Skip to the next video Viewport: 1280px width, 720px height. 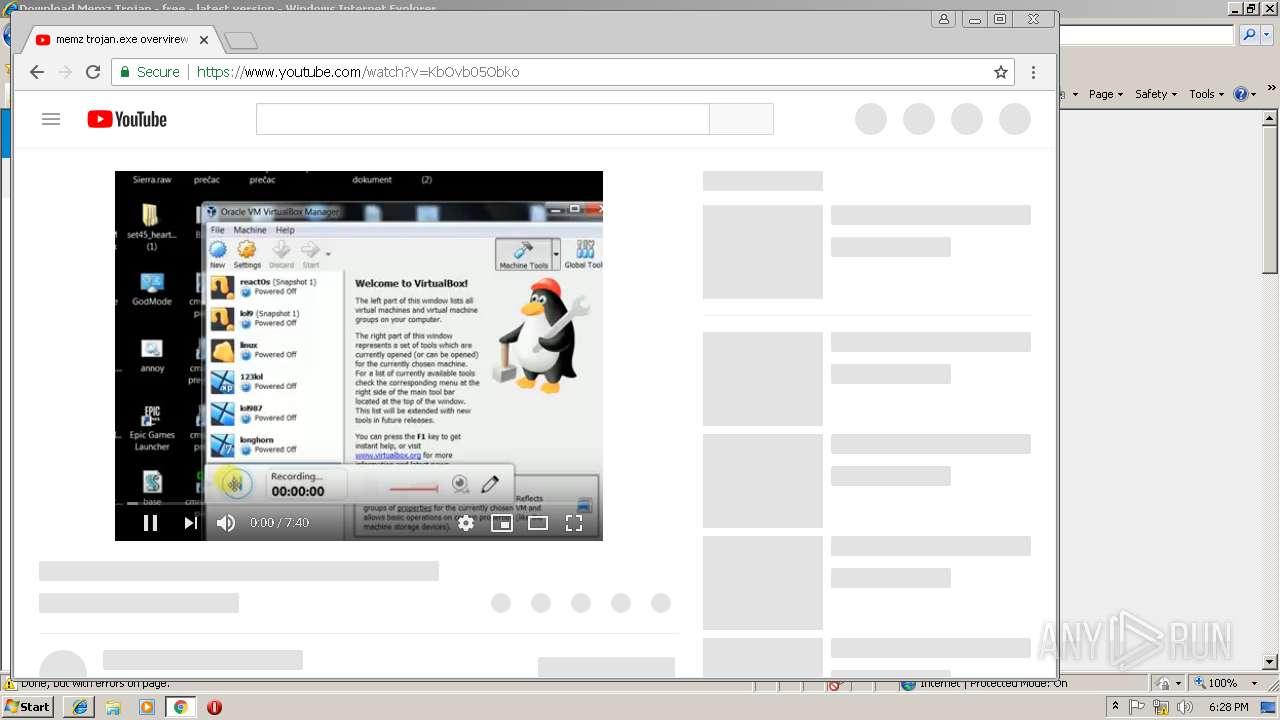click(x=190, y=523)
